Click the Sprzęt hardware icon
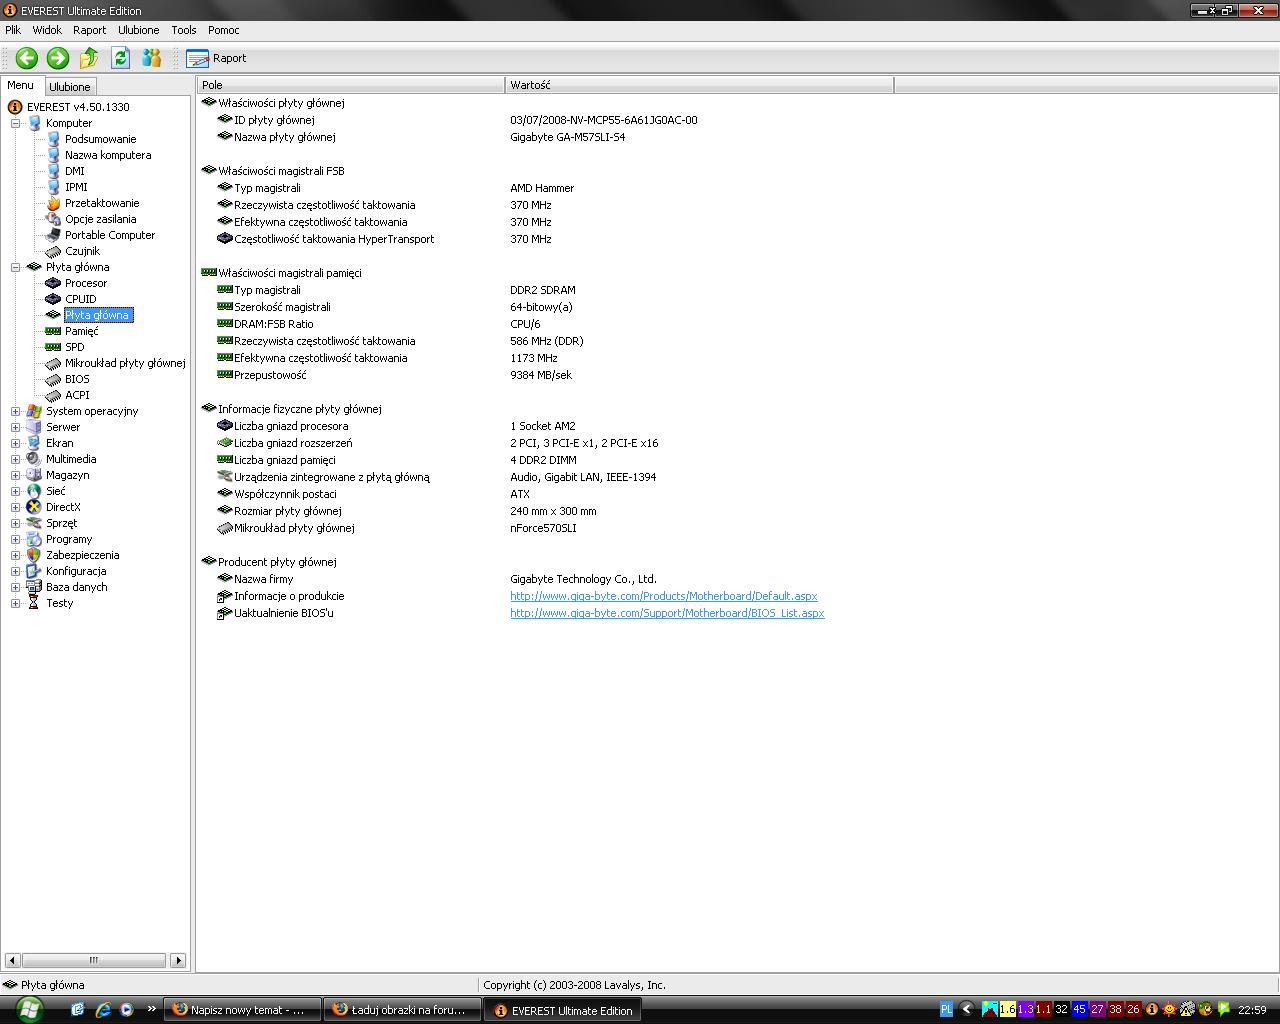The height and width of the screenshot is (1024, 1280). (34, 523)
